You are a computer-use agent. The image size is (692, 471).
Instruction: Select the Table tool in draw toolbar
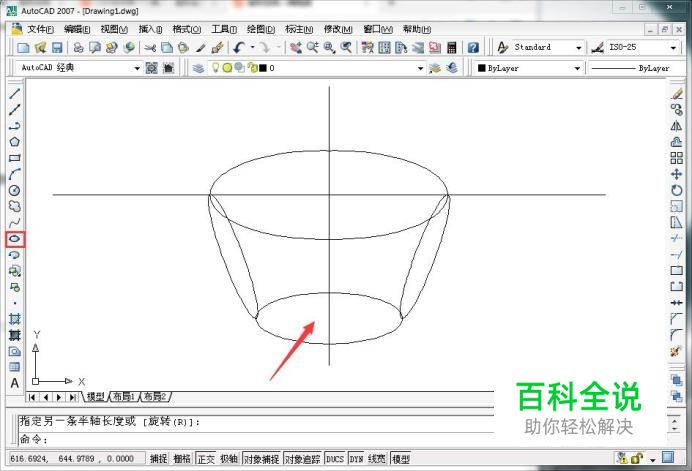point(15,367)
